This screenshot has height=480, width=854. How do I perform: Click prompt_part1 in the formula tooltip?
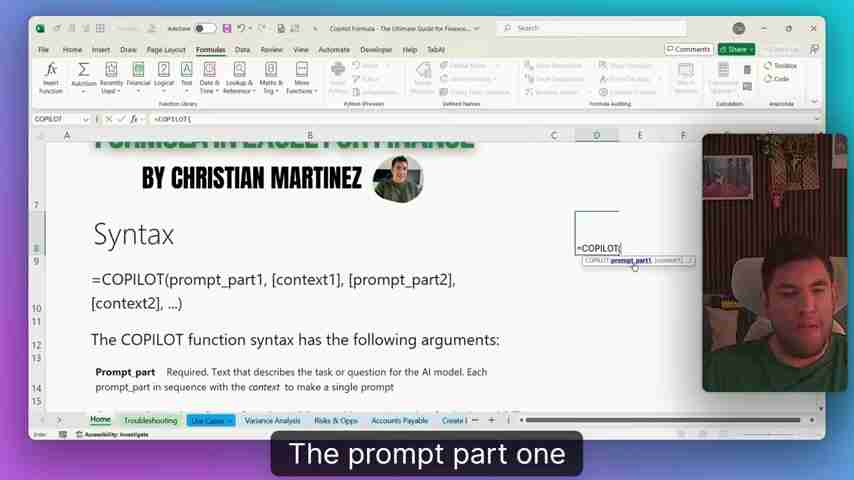(x=631, y=260)
